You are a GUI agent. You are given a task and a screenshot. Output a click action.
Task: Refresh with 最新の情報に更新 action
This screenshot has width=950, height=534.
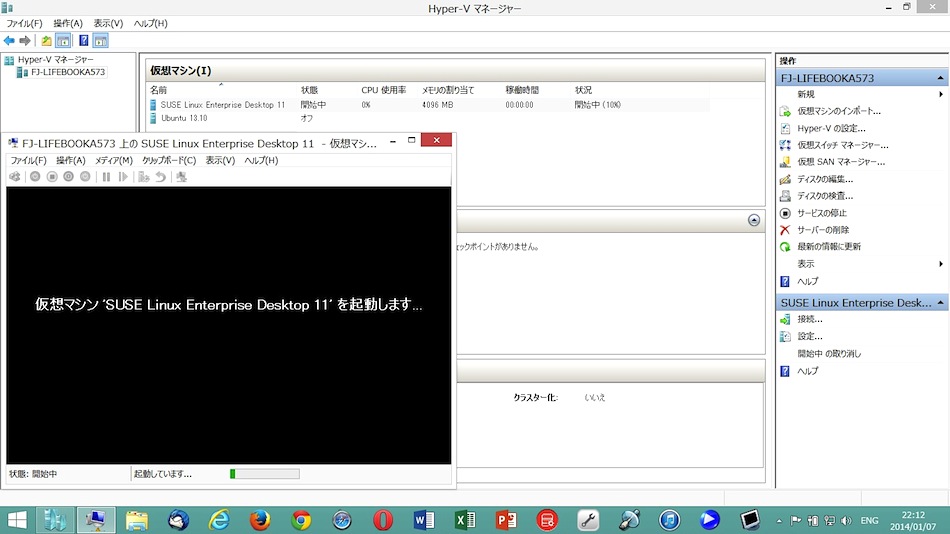point(828,247)
